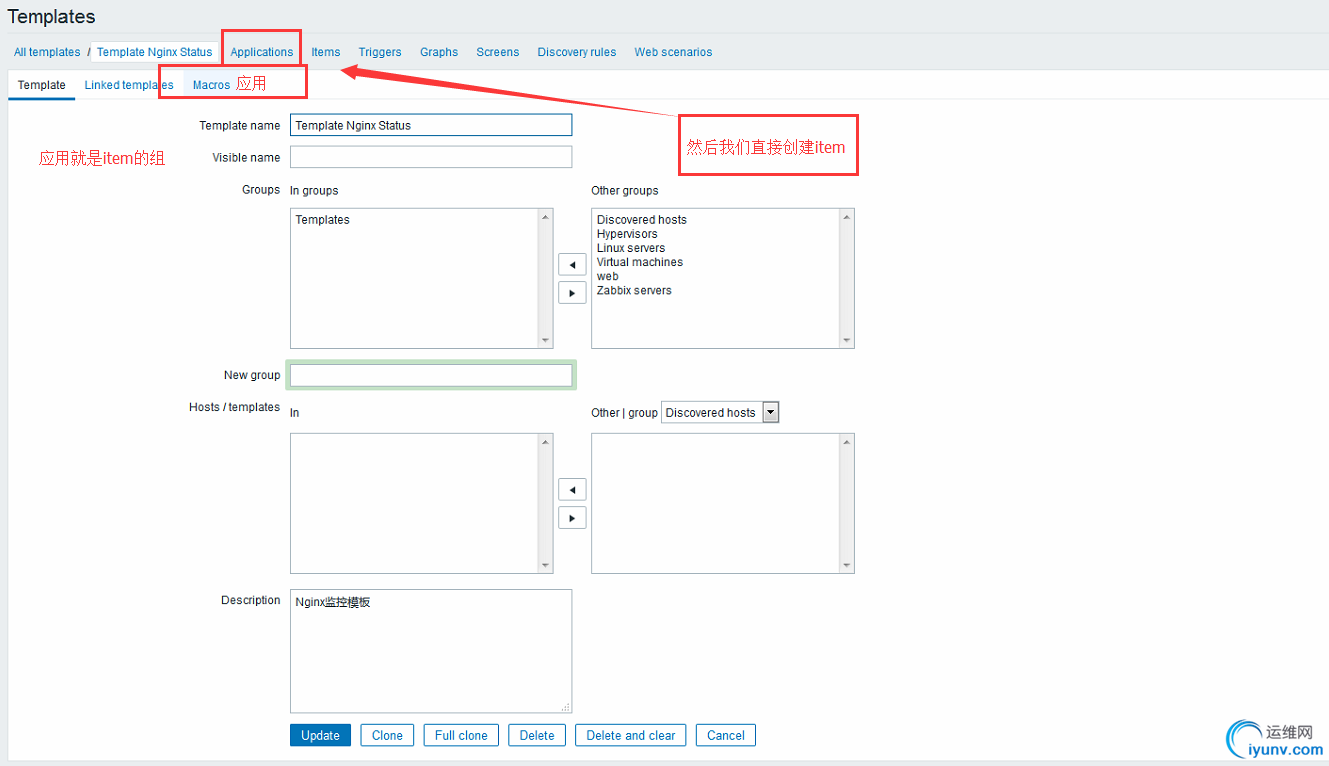Select Discovered hosts in the Other groups list
This screenshot has width=1329, height=766.
point(642,220)
